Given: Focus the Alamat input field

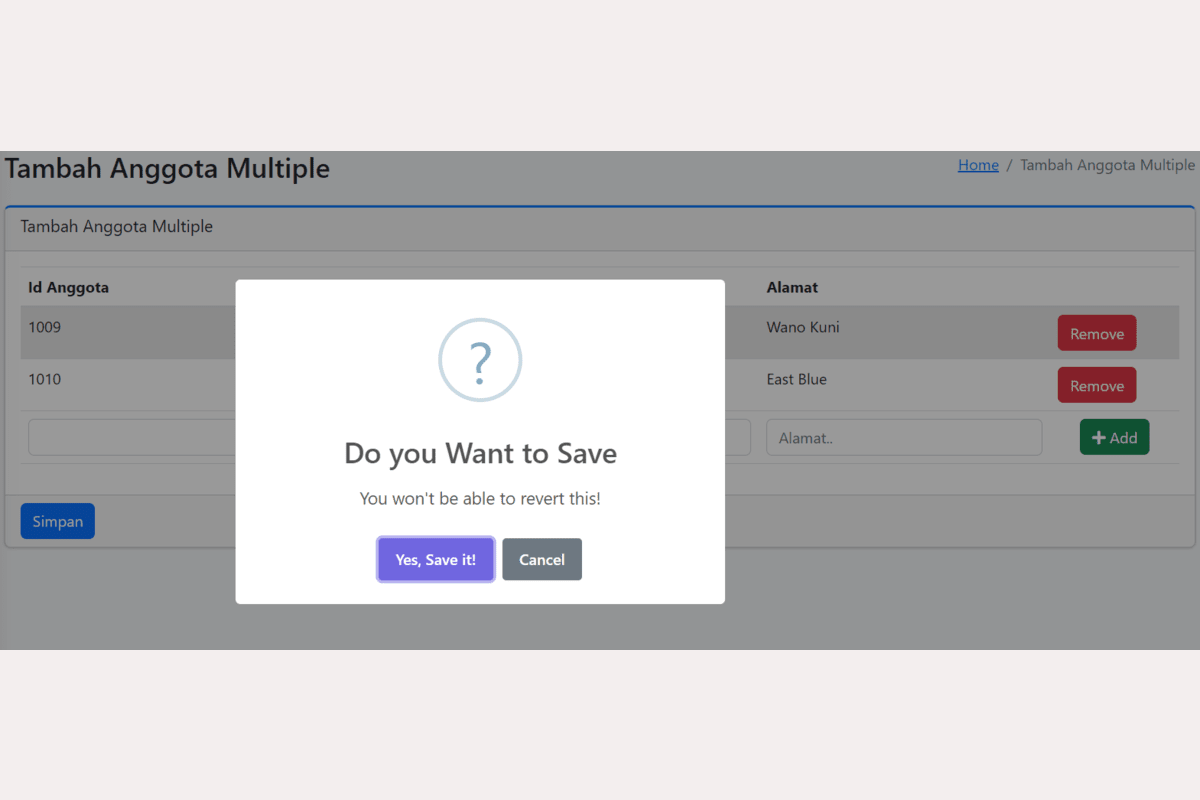Looking at the screenshot, I should point(904,438).
